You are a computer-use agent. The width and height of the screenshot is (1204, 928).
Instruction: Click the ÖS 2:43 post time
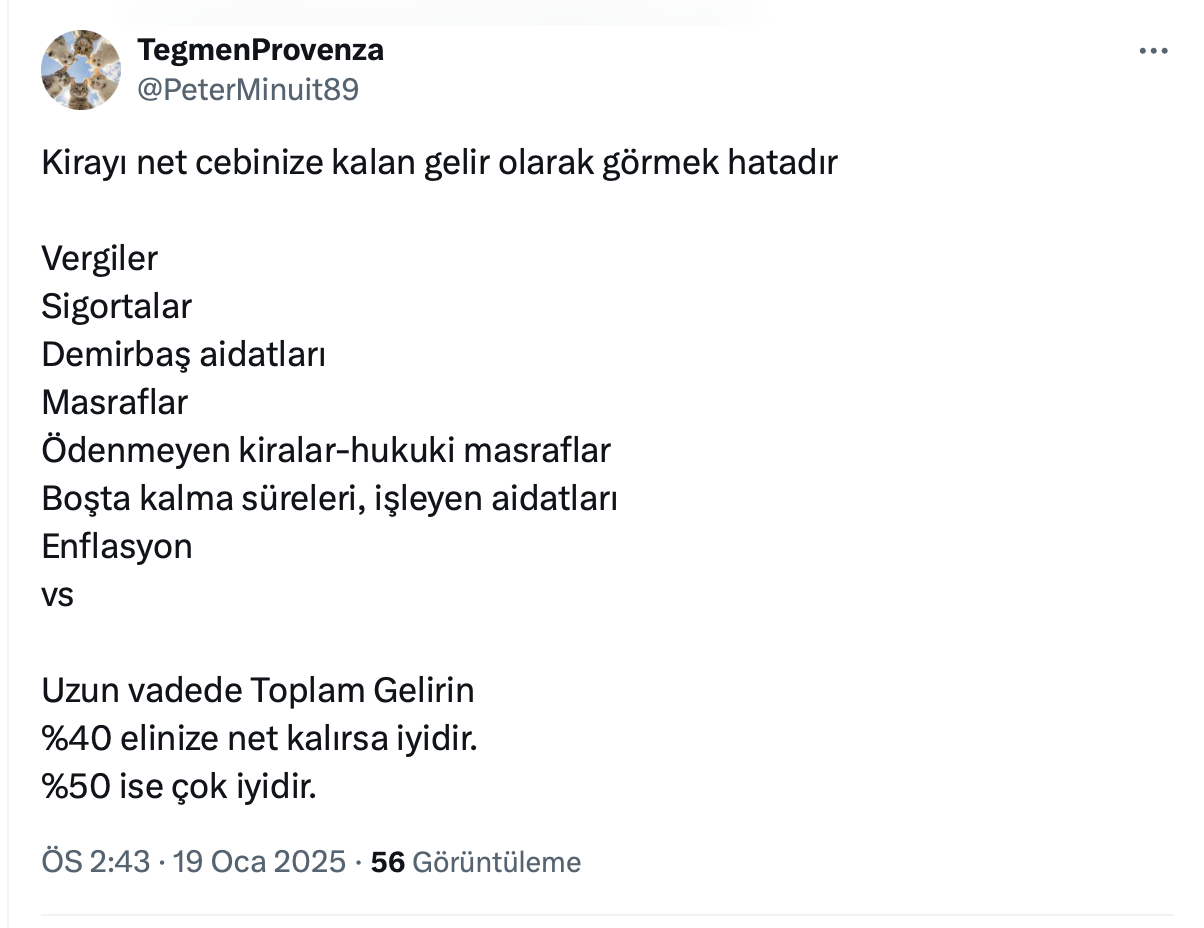point(95,862)
